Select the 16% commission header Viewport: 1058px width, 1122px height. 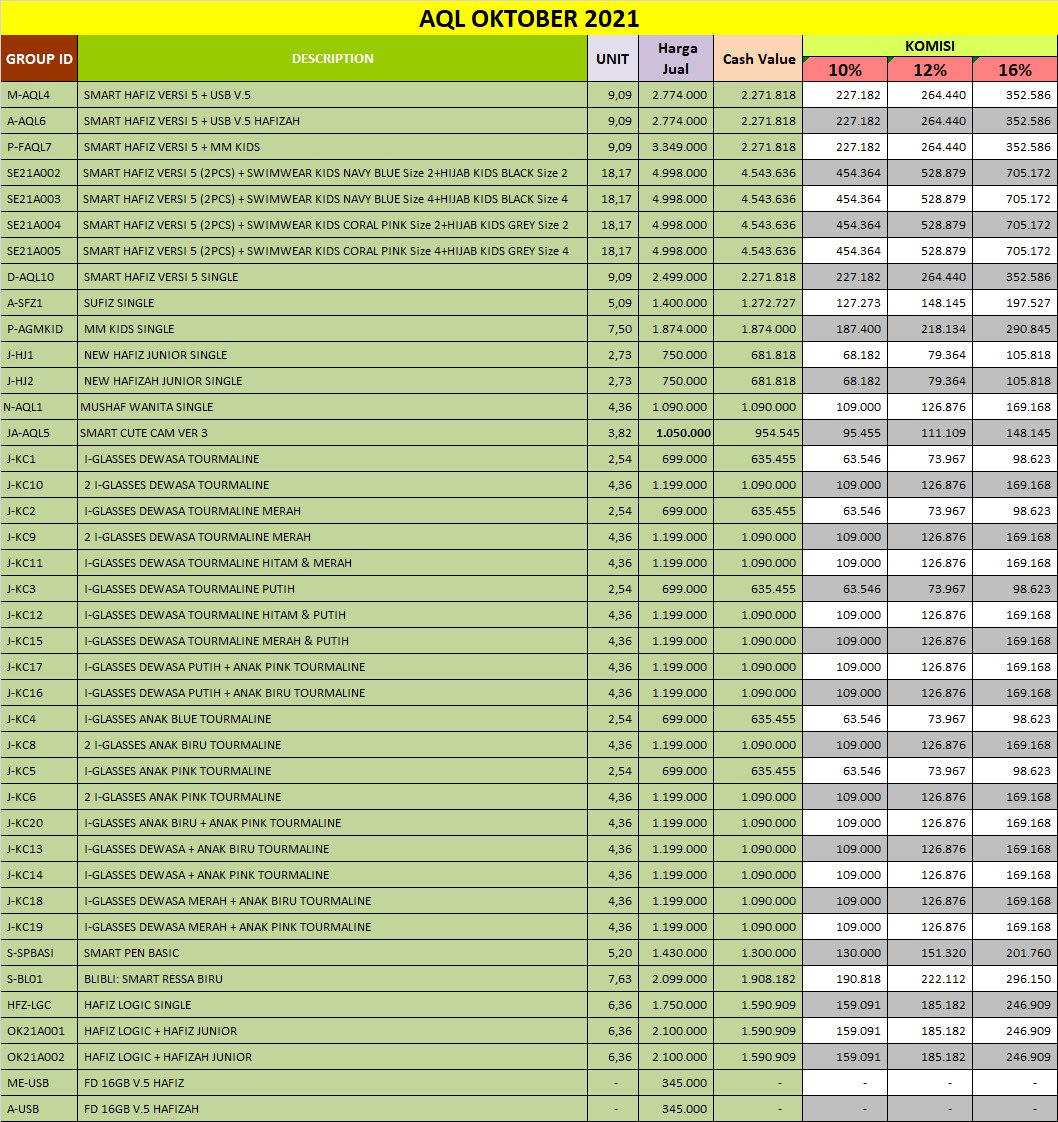pos(1014,70)
